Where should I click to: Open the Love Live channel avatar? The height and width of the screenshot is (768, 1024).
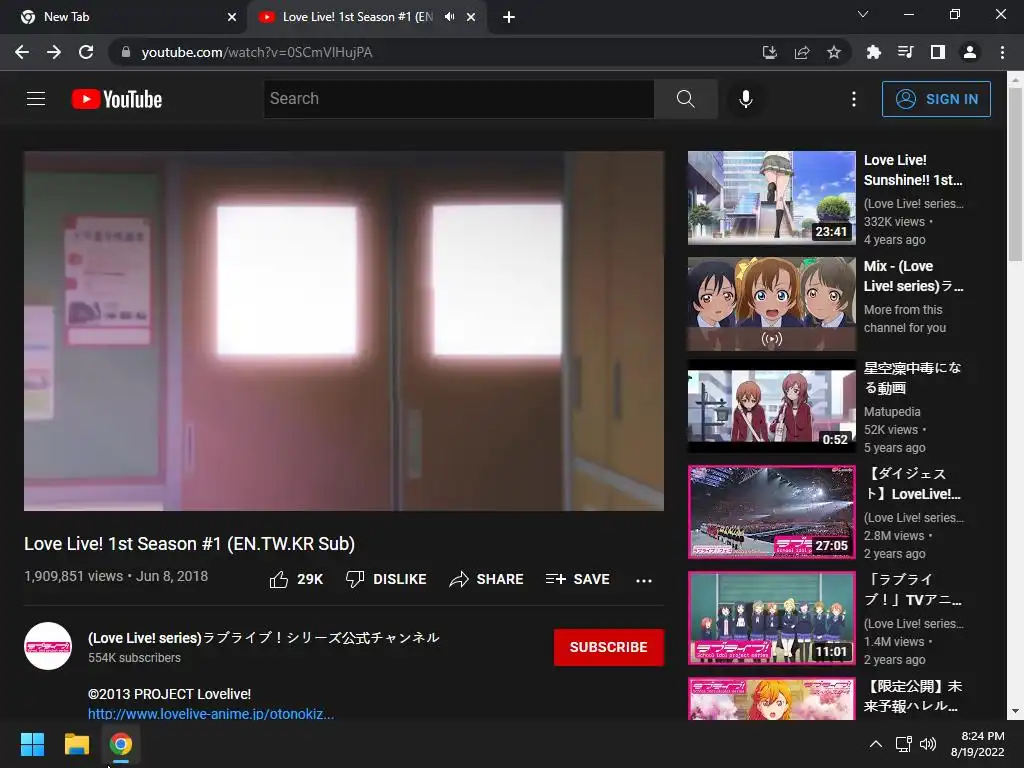48,646
